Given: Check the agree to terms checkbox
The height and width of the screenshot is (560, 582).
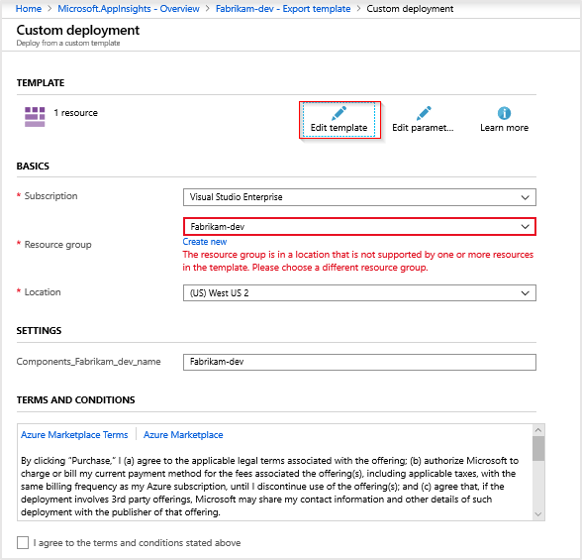Looking at the screenshot, I should (x=23, y=542).
